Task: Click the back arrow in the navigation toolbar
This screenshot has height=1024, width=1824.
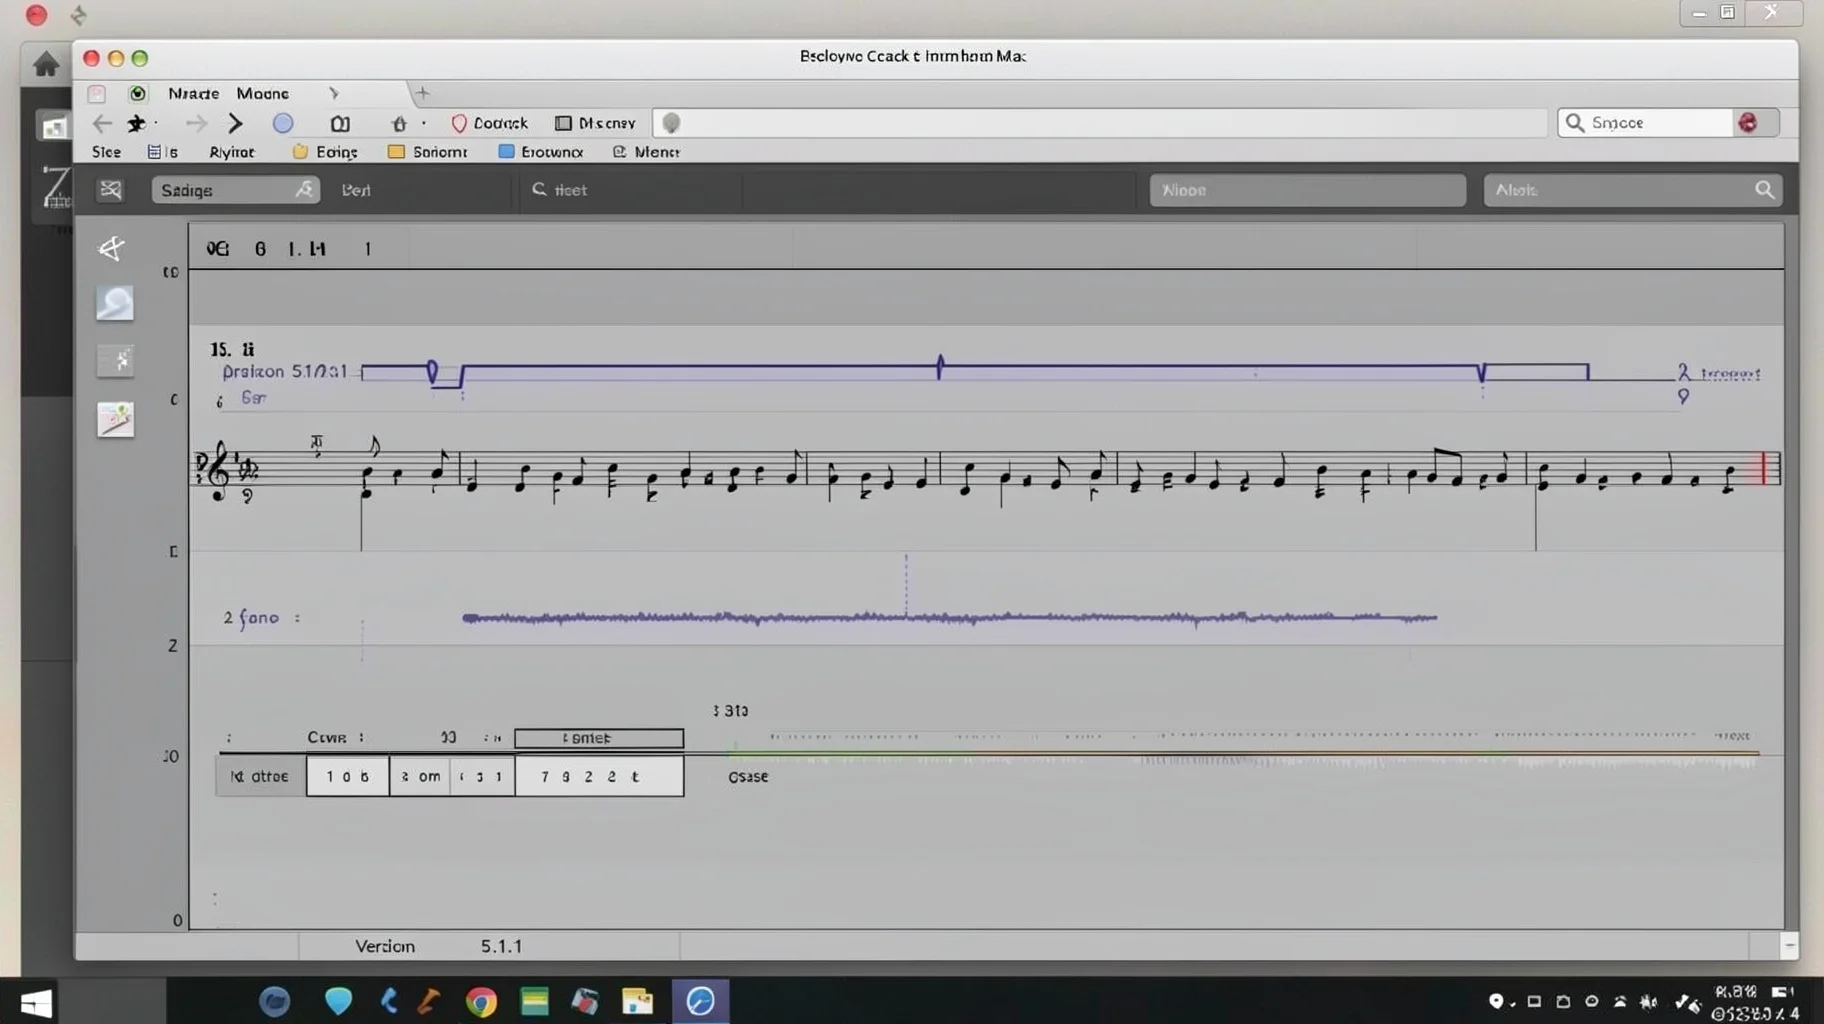Action: coord(102,123)
